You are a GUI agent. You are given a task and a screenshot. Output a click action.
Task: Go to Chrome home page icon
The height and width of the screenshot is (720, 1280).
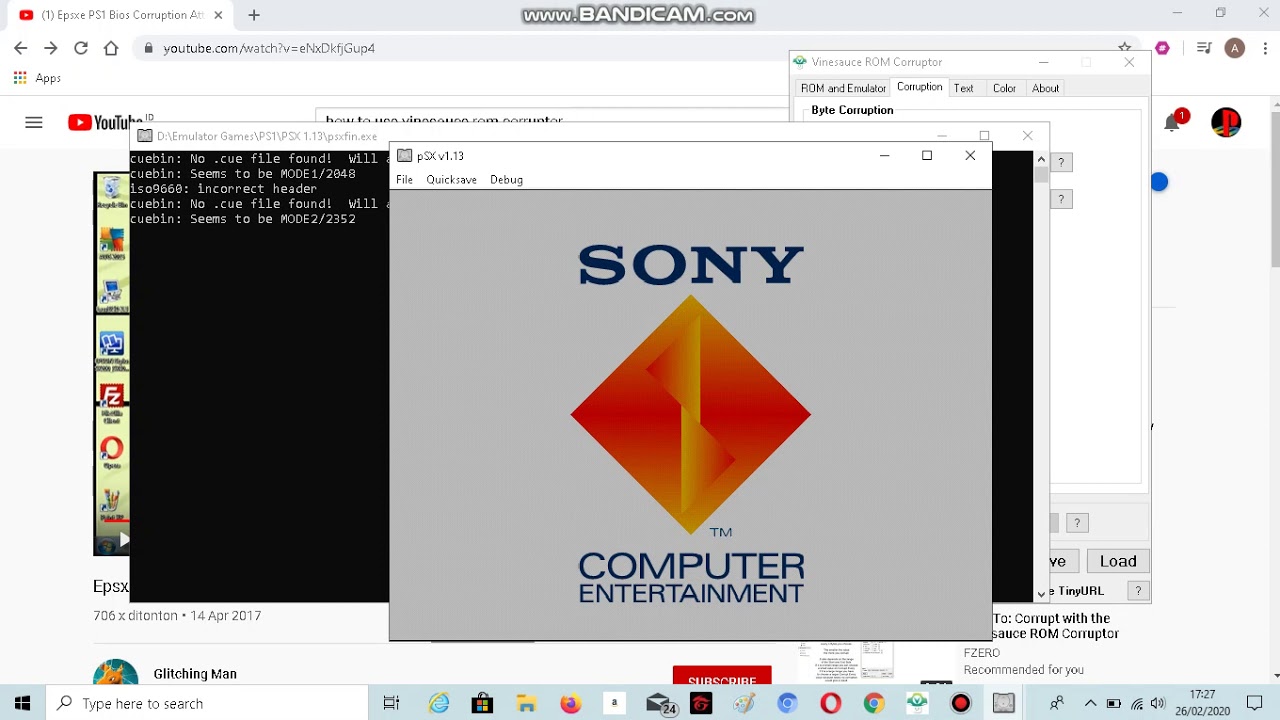(x=111, y=48)
